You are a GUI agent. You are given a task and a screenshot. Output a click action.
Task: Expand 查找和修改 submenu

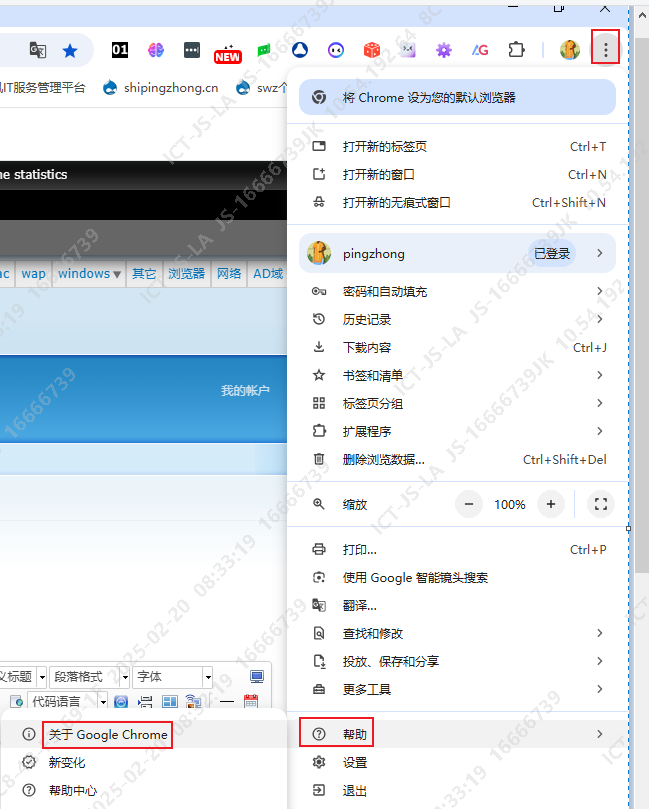point(457,633)
